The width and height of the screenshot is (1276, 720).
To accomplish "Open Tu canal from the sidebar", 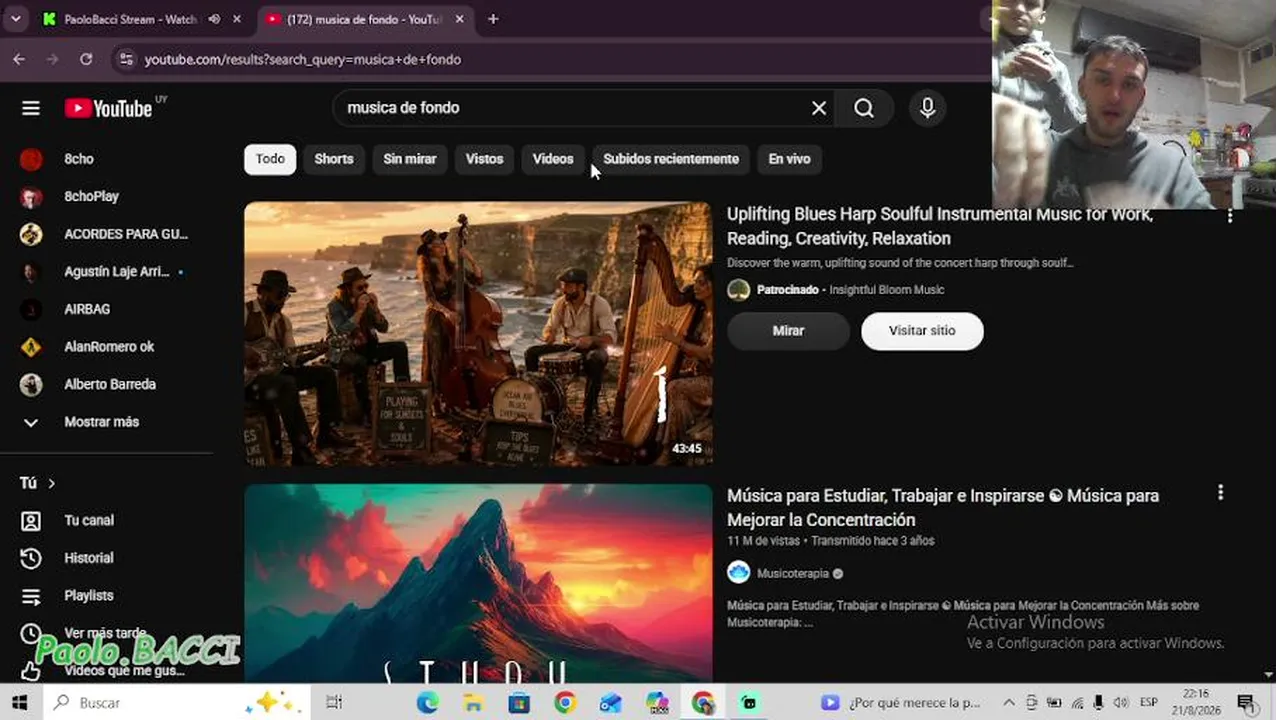I will coord(88,520).
